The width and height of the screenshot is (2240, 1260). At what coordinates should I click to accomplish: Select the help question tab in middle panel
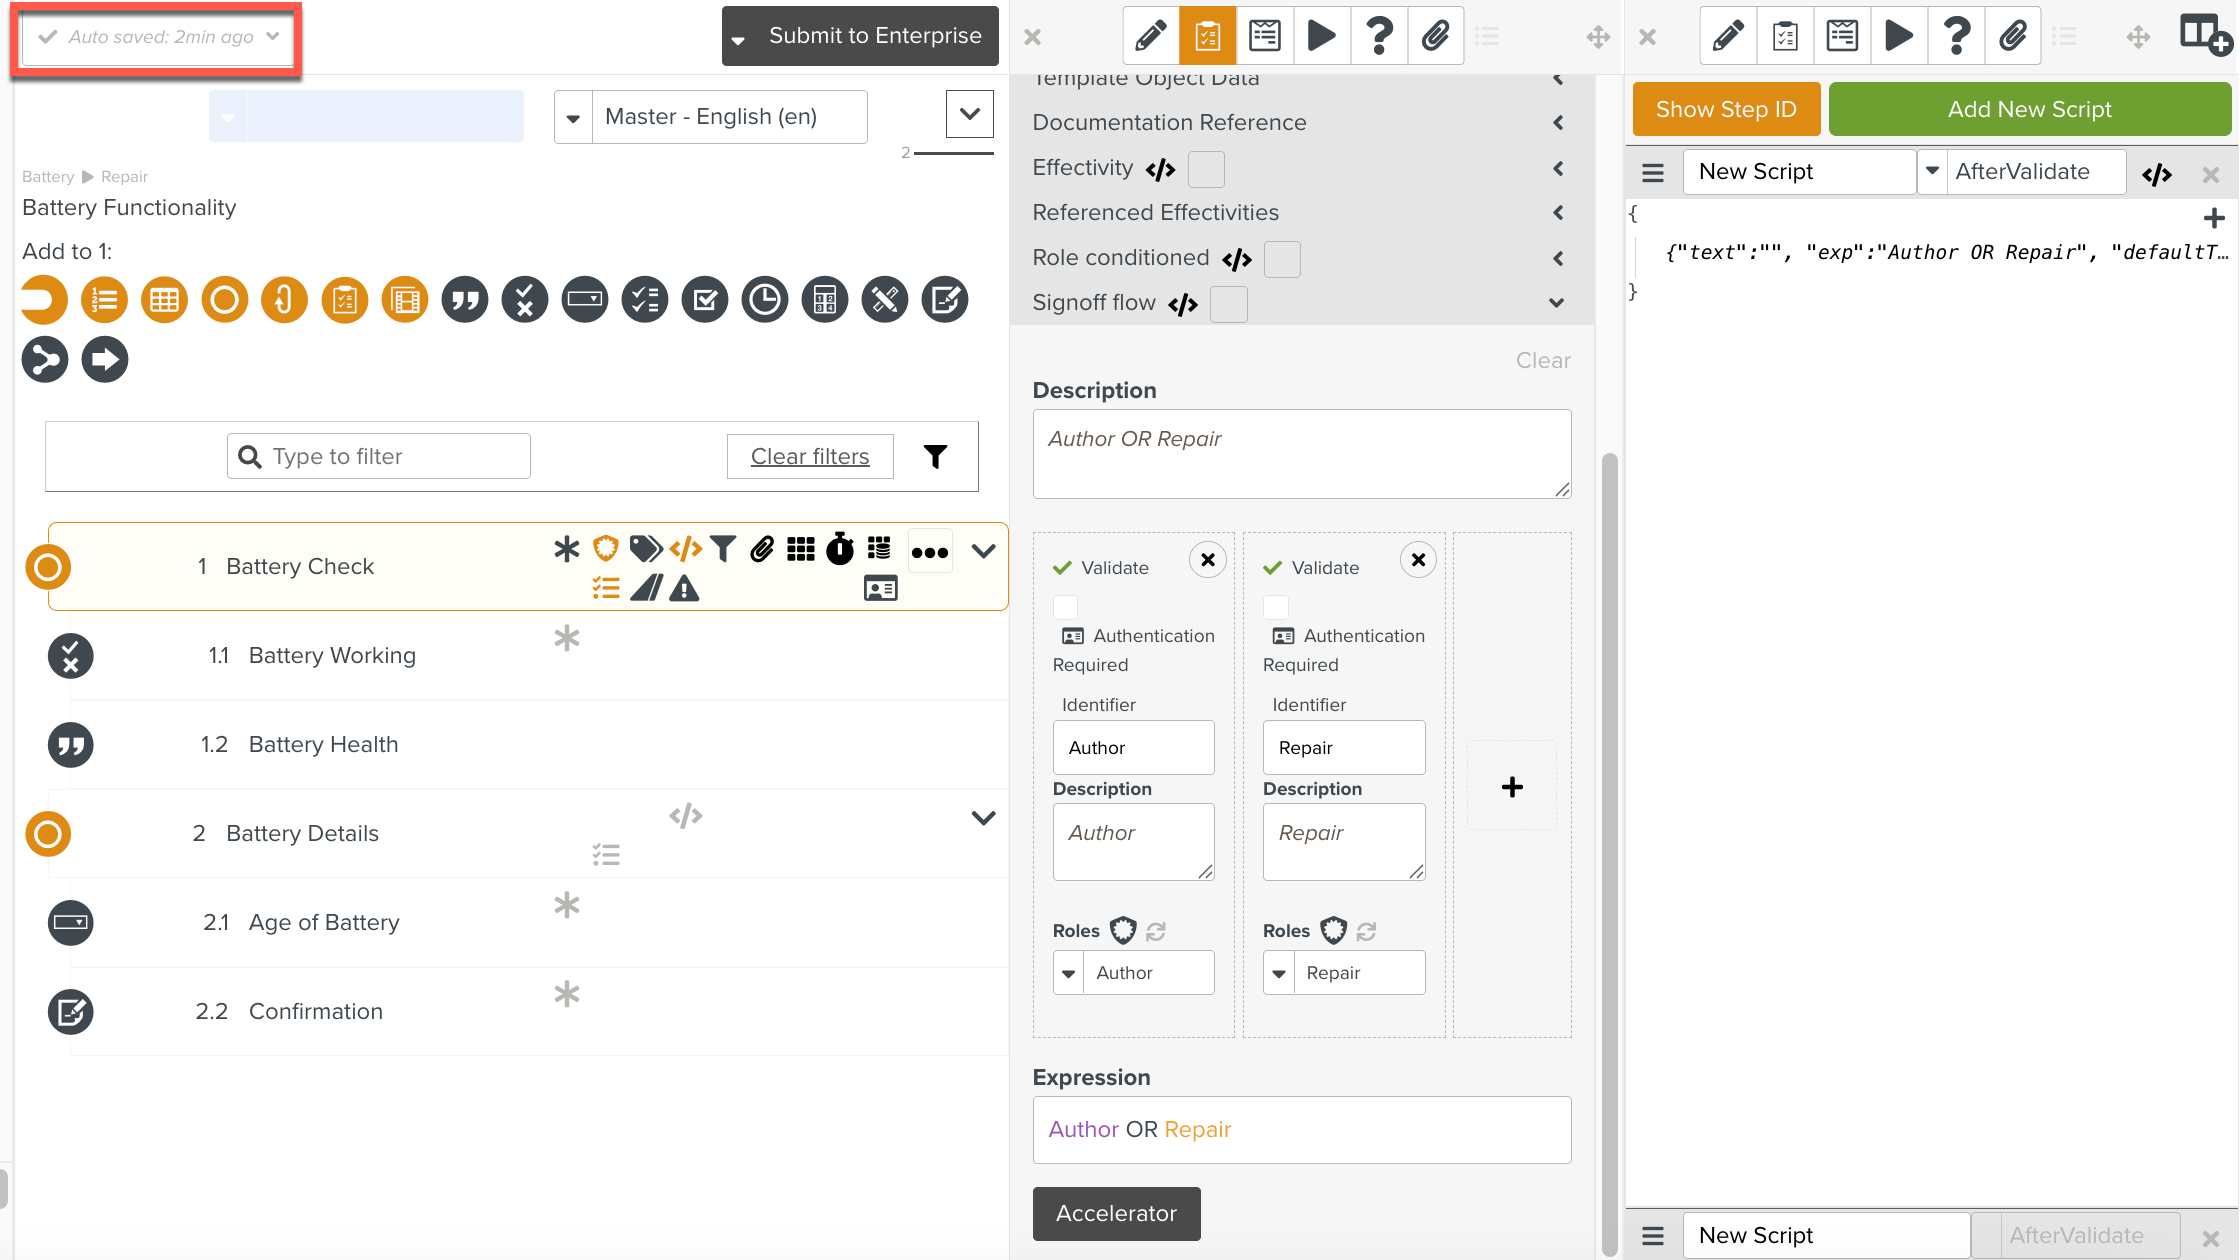point(1379,37)
